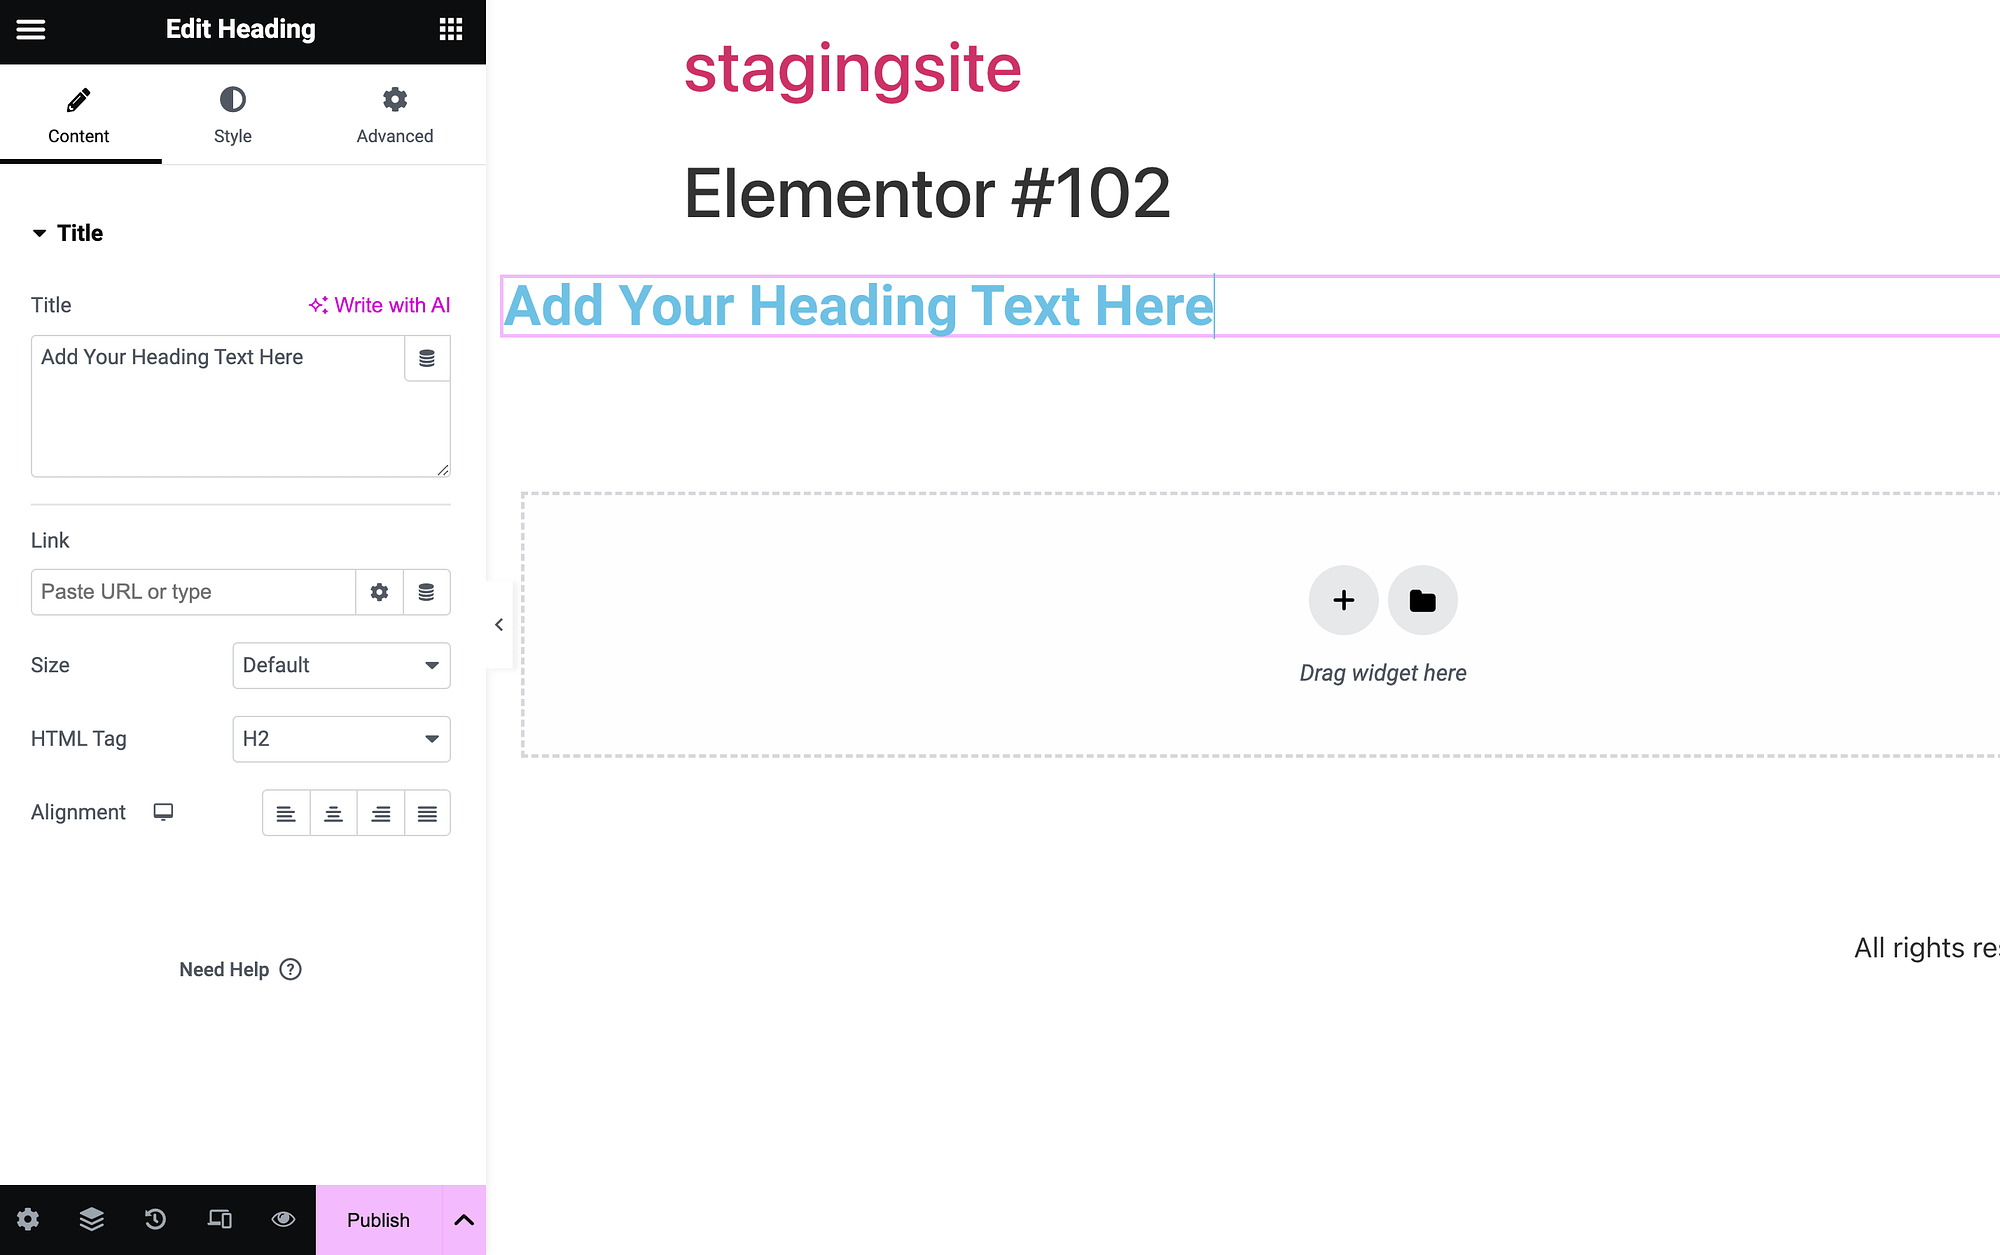Image resolution: width=2000 pixels, height=1255 pixels.
Task: Expand the Title section disclosure triangle
Action: [x=39, y=231]
